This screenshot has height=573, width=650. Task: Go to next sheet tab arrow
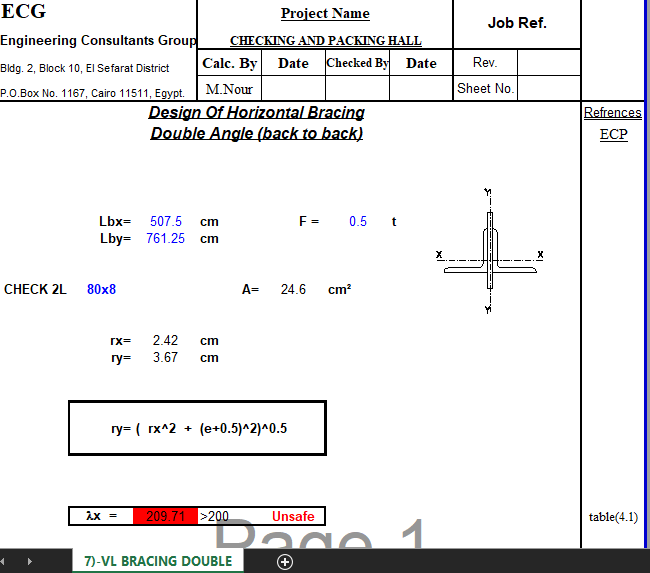(29, 561)
